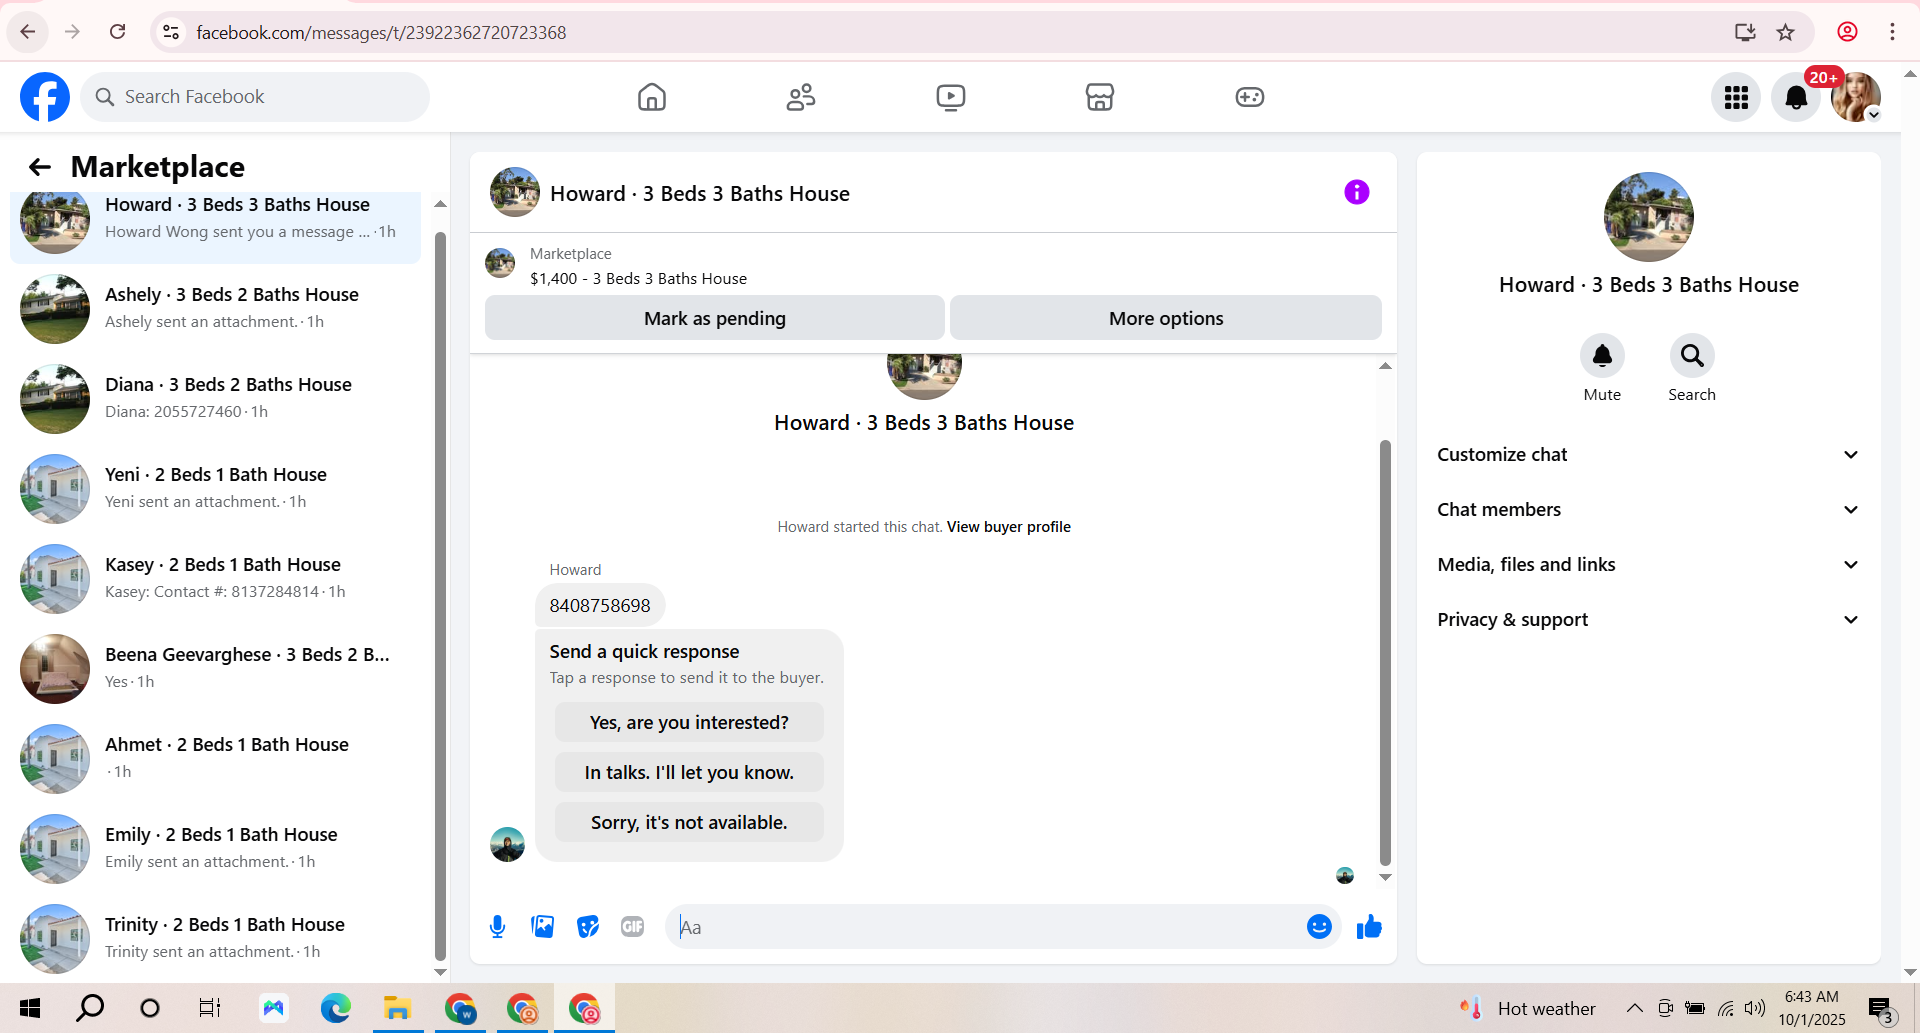The width and height of the screenshot is (1920, 1033).
Task: Open the Windows Start menu
Action: coord(30,1008)
